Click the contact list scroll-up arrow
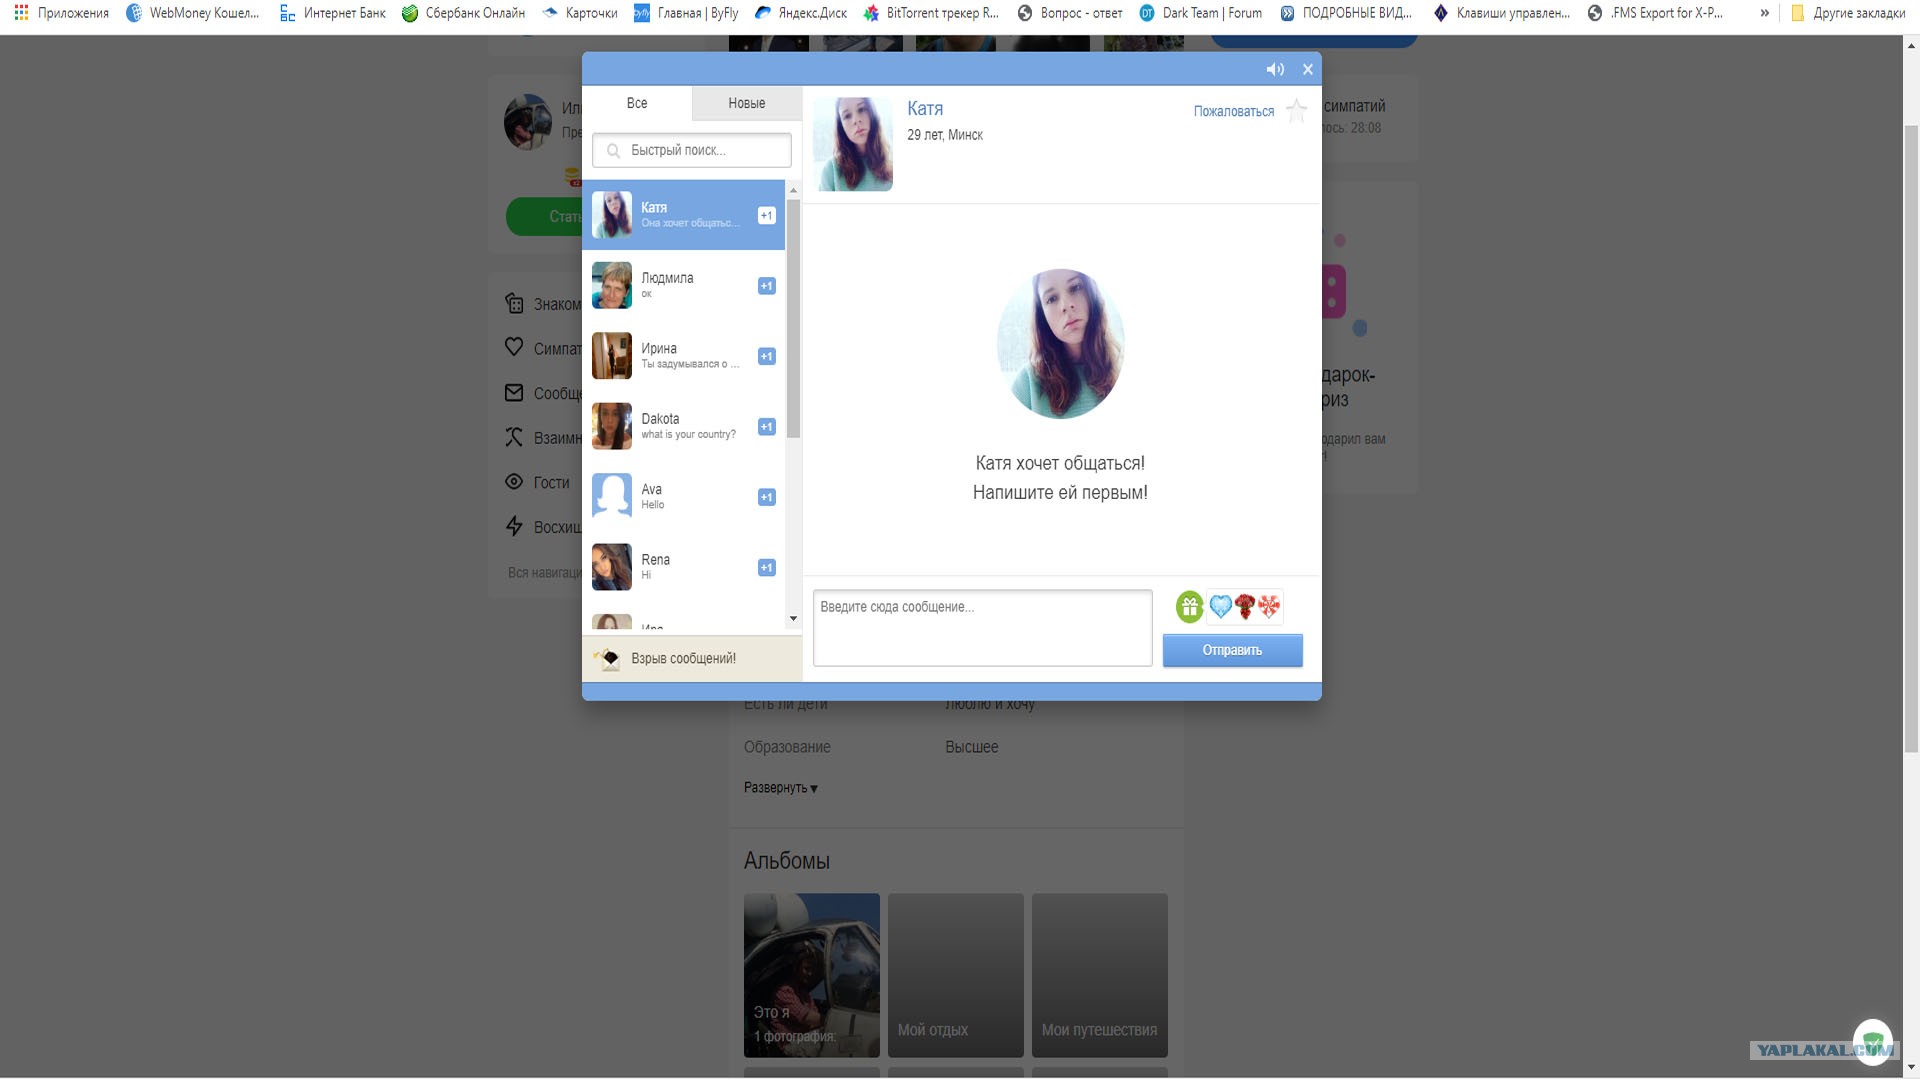The height and width of the screenshot is (1080, 1920). pyautogui.click(x=794, y=190)
